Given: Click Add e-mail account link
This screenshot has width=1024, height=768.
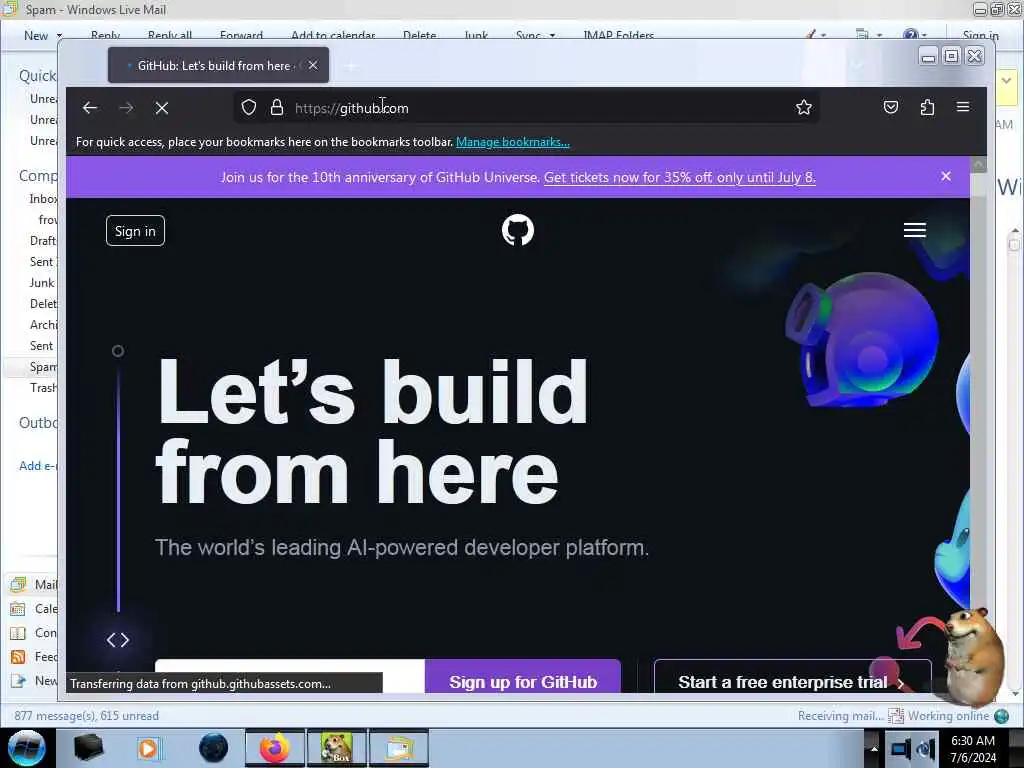Looking at the screenshot, I should pyautogui.click(x=38, y=466).
